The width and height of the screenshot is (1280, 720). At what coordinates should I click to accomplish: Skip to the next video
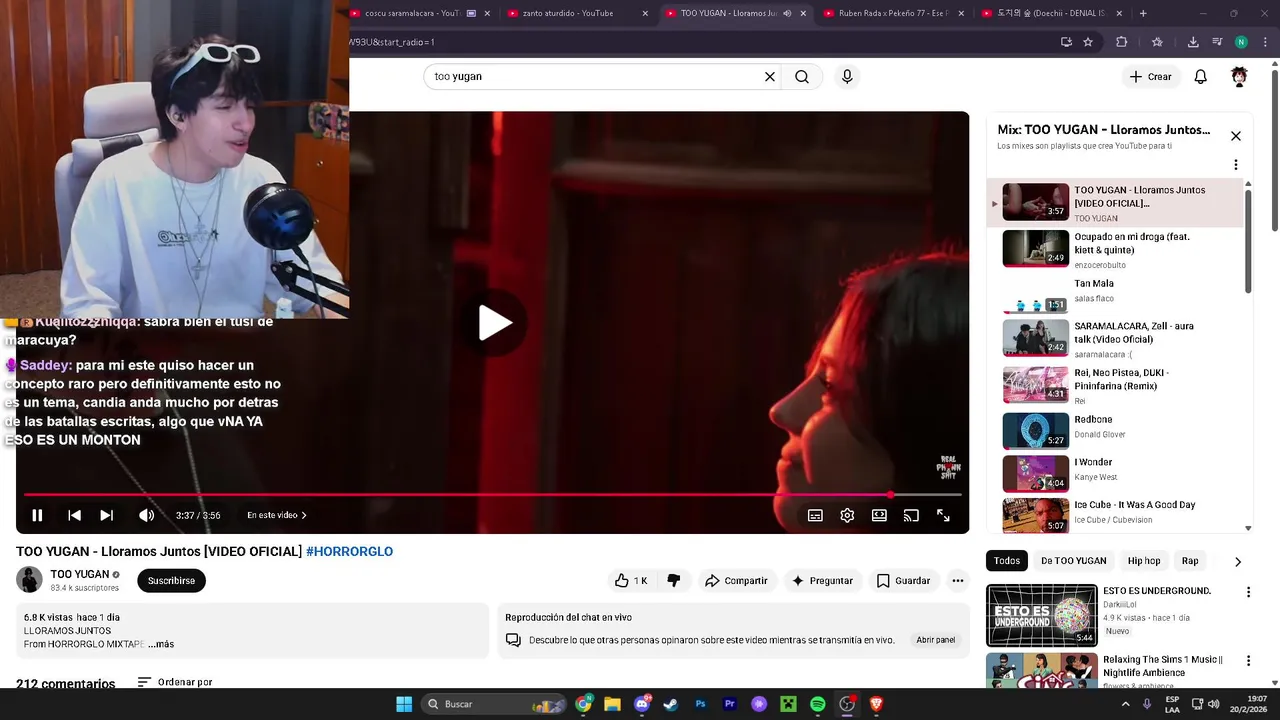tap(106, 515)
